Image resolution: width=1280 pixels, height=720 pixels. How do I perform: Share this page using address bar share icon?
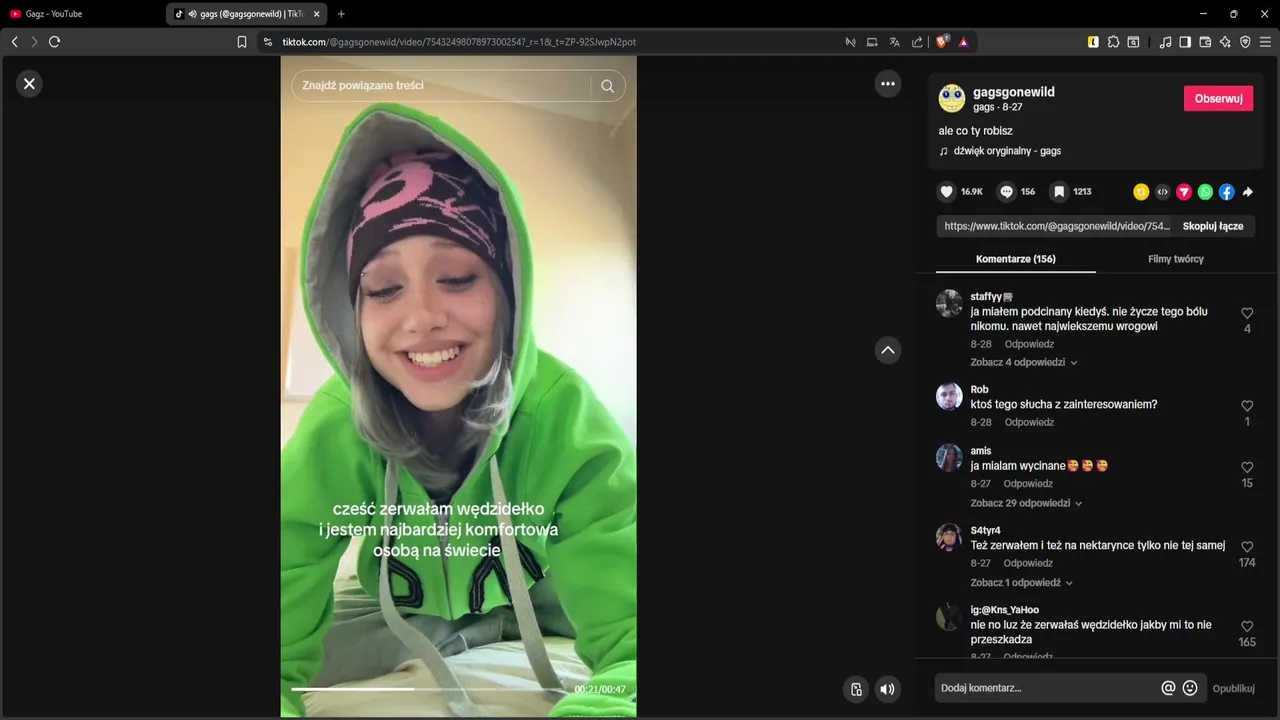917,42
